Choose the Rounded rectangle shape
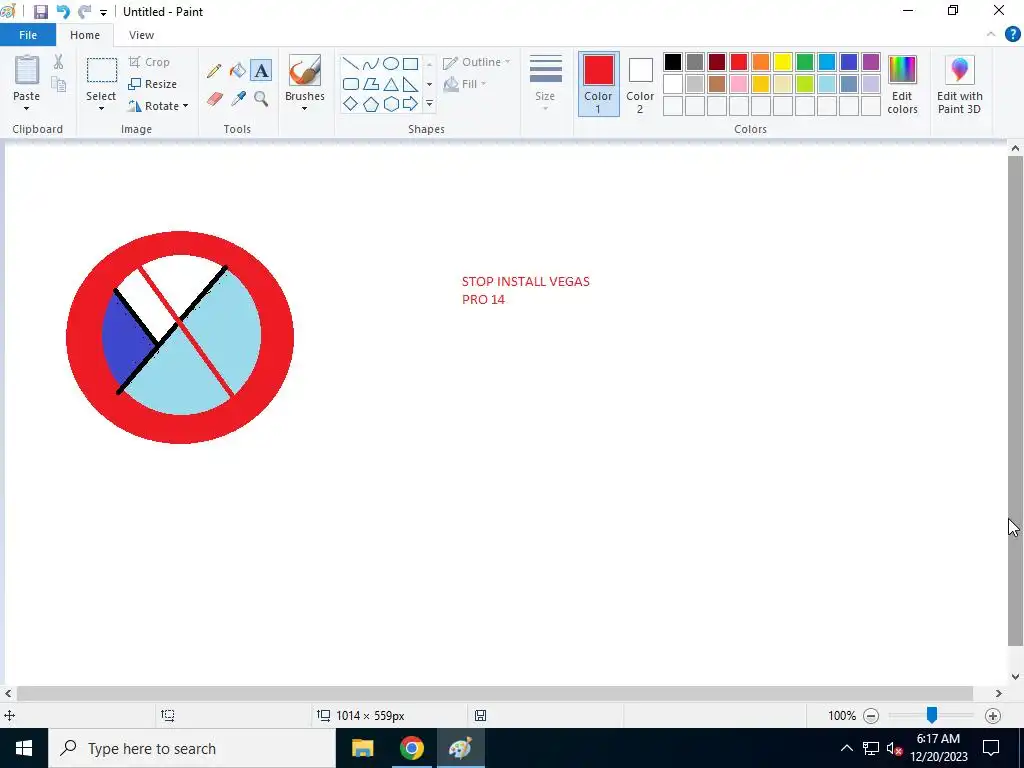 (351, 84)
